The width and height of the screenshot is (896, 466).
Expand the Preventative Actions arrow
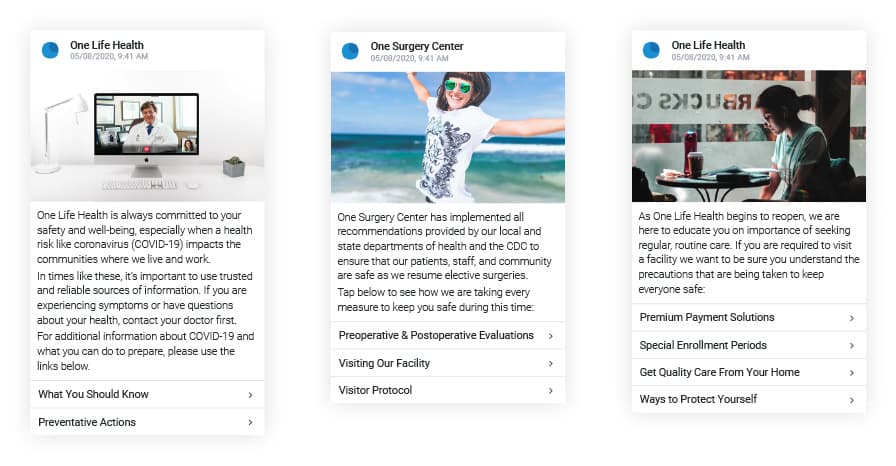click(250, 423)
